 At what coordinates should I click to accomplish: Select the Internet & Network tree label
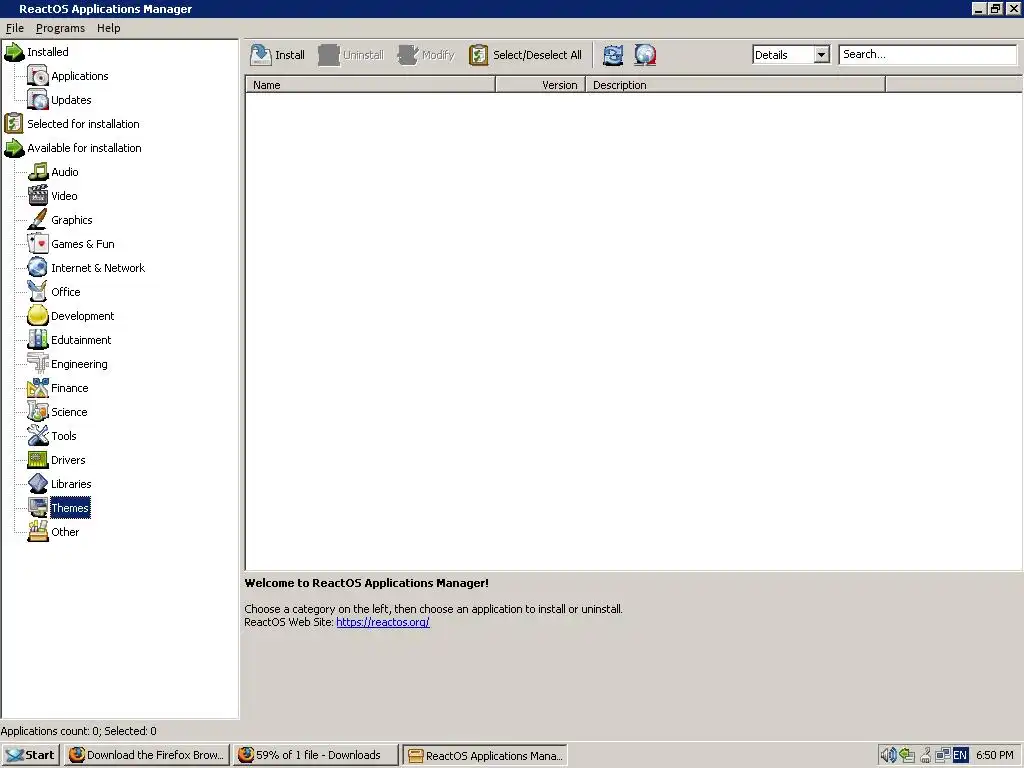(98, 268)
